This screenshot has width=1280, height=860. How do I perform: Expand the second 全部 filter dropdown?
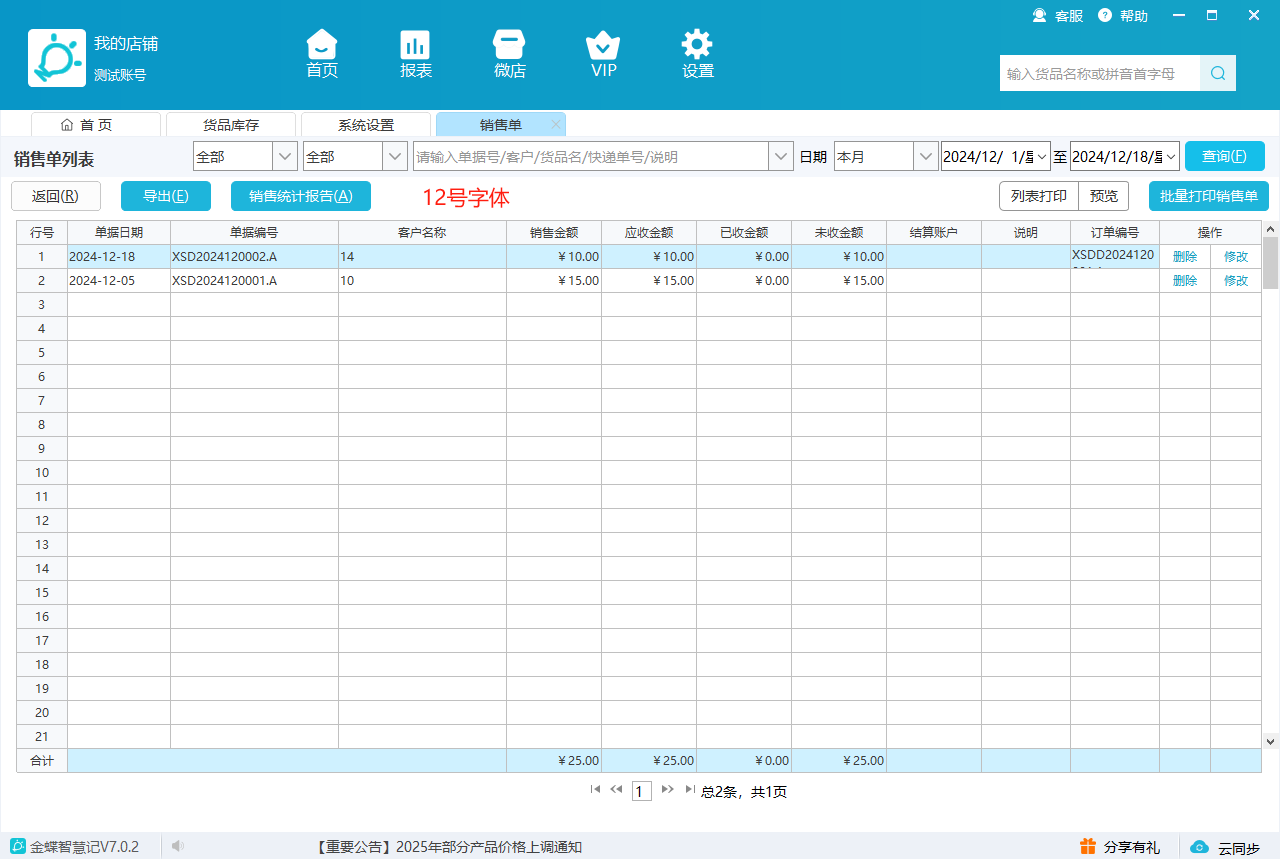click(x=395, y=156)
